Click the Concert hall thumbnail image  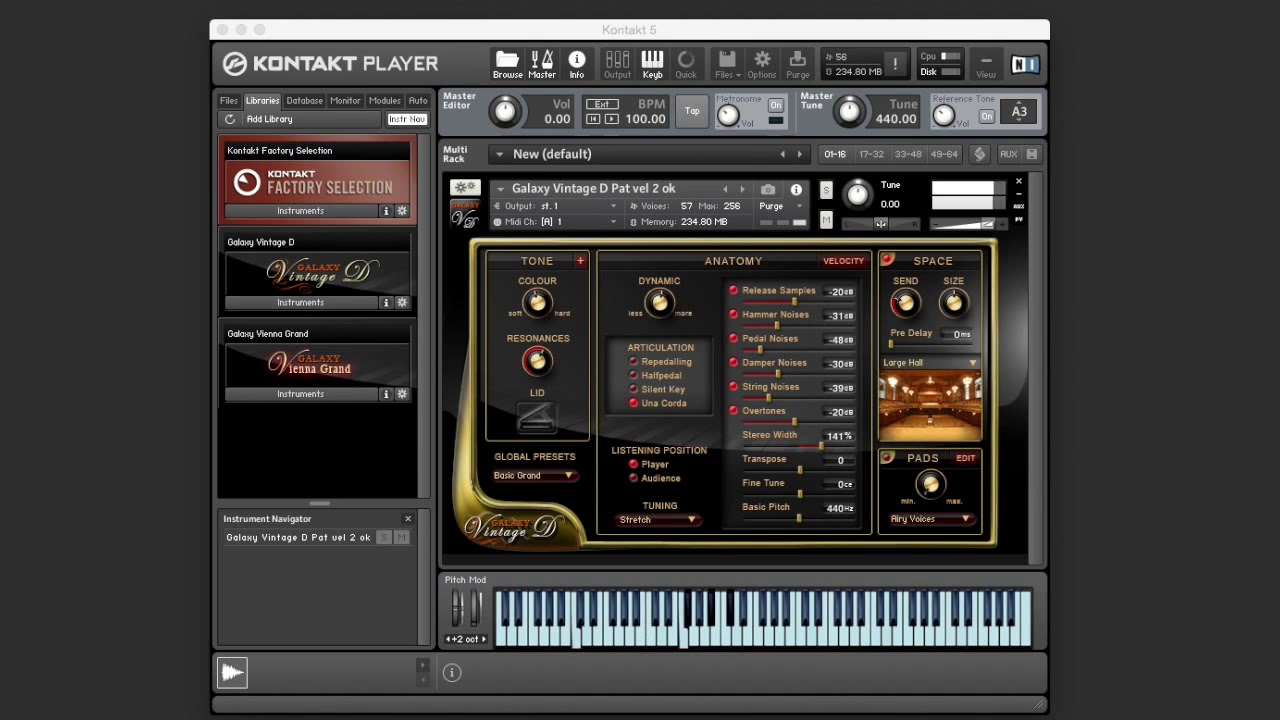pyautogui.click(x=930, y=403)
